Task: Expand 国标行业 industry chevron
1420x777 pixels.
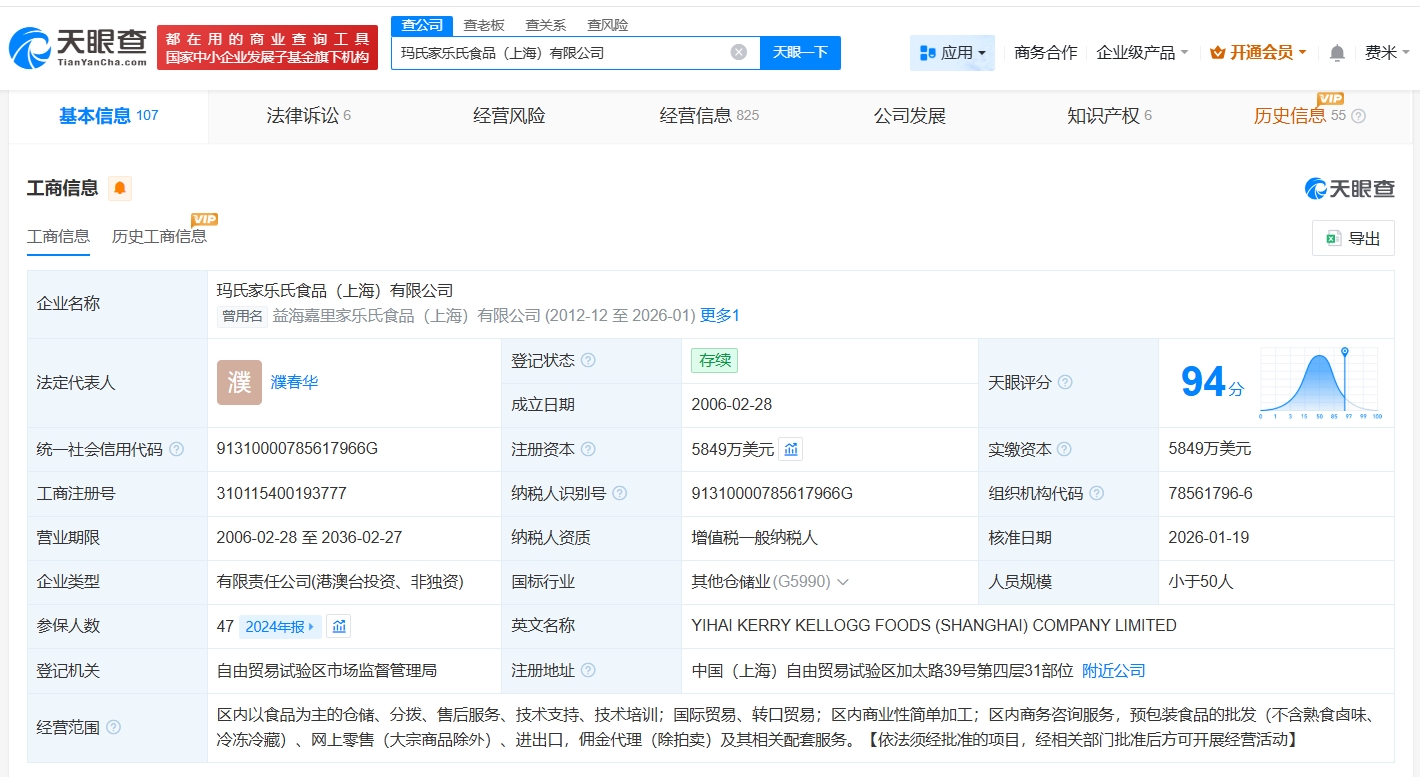Action: point(843,582)
